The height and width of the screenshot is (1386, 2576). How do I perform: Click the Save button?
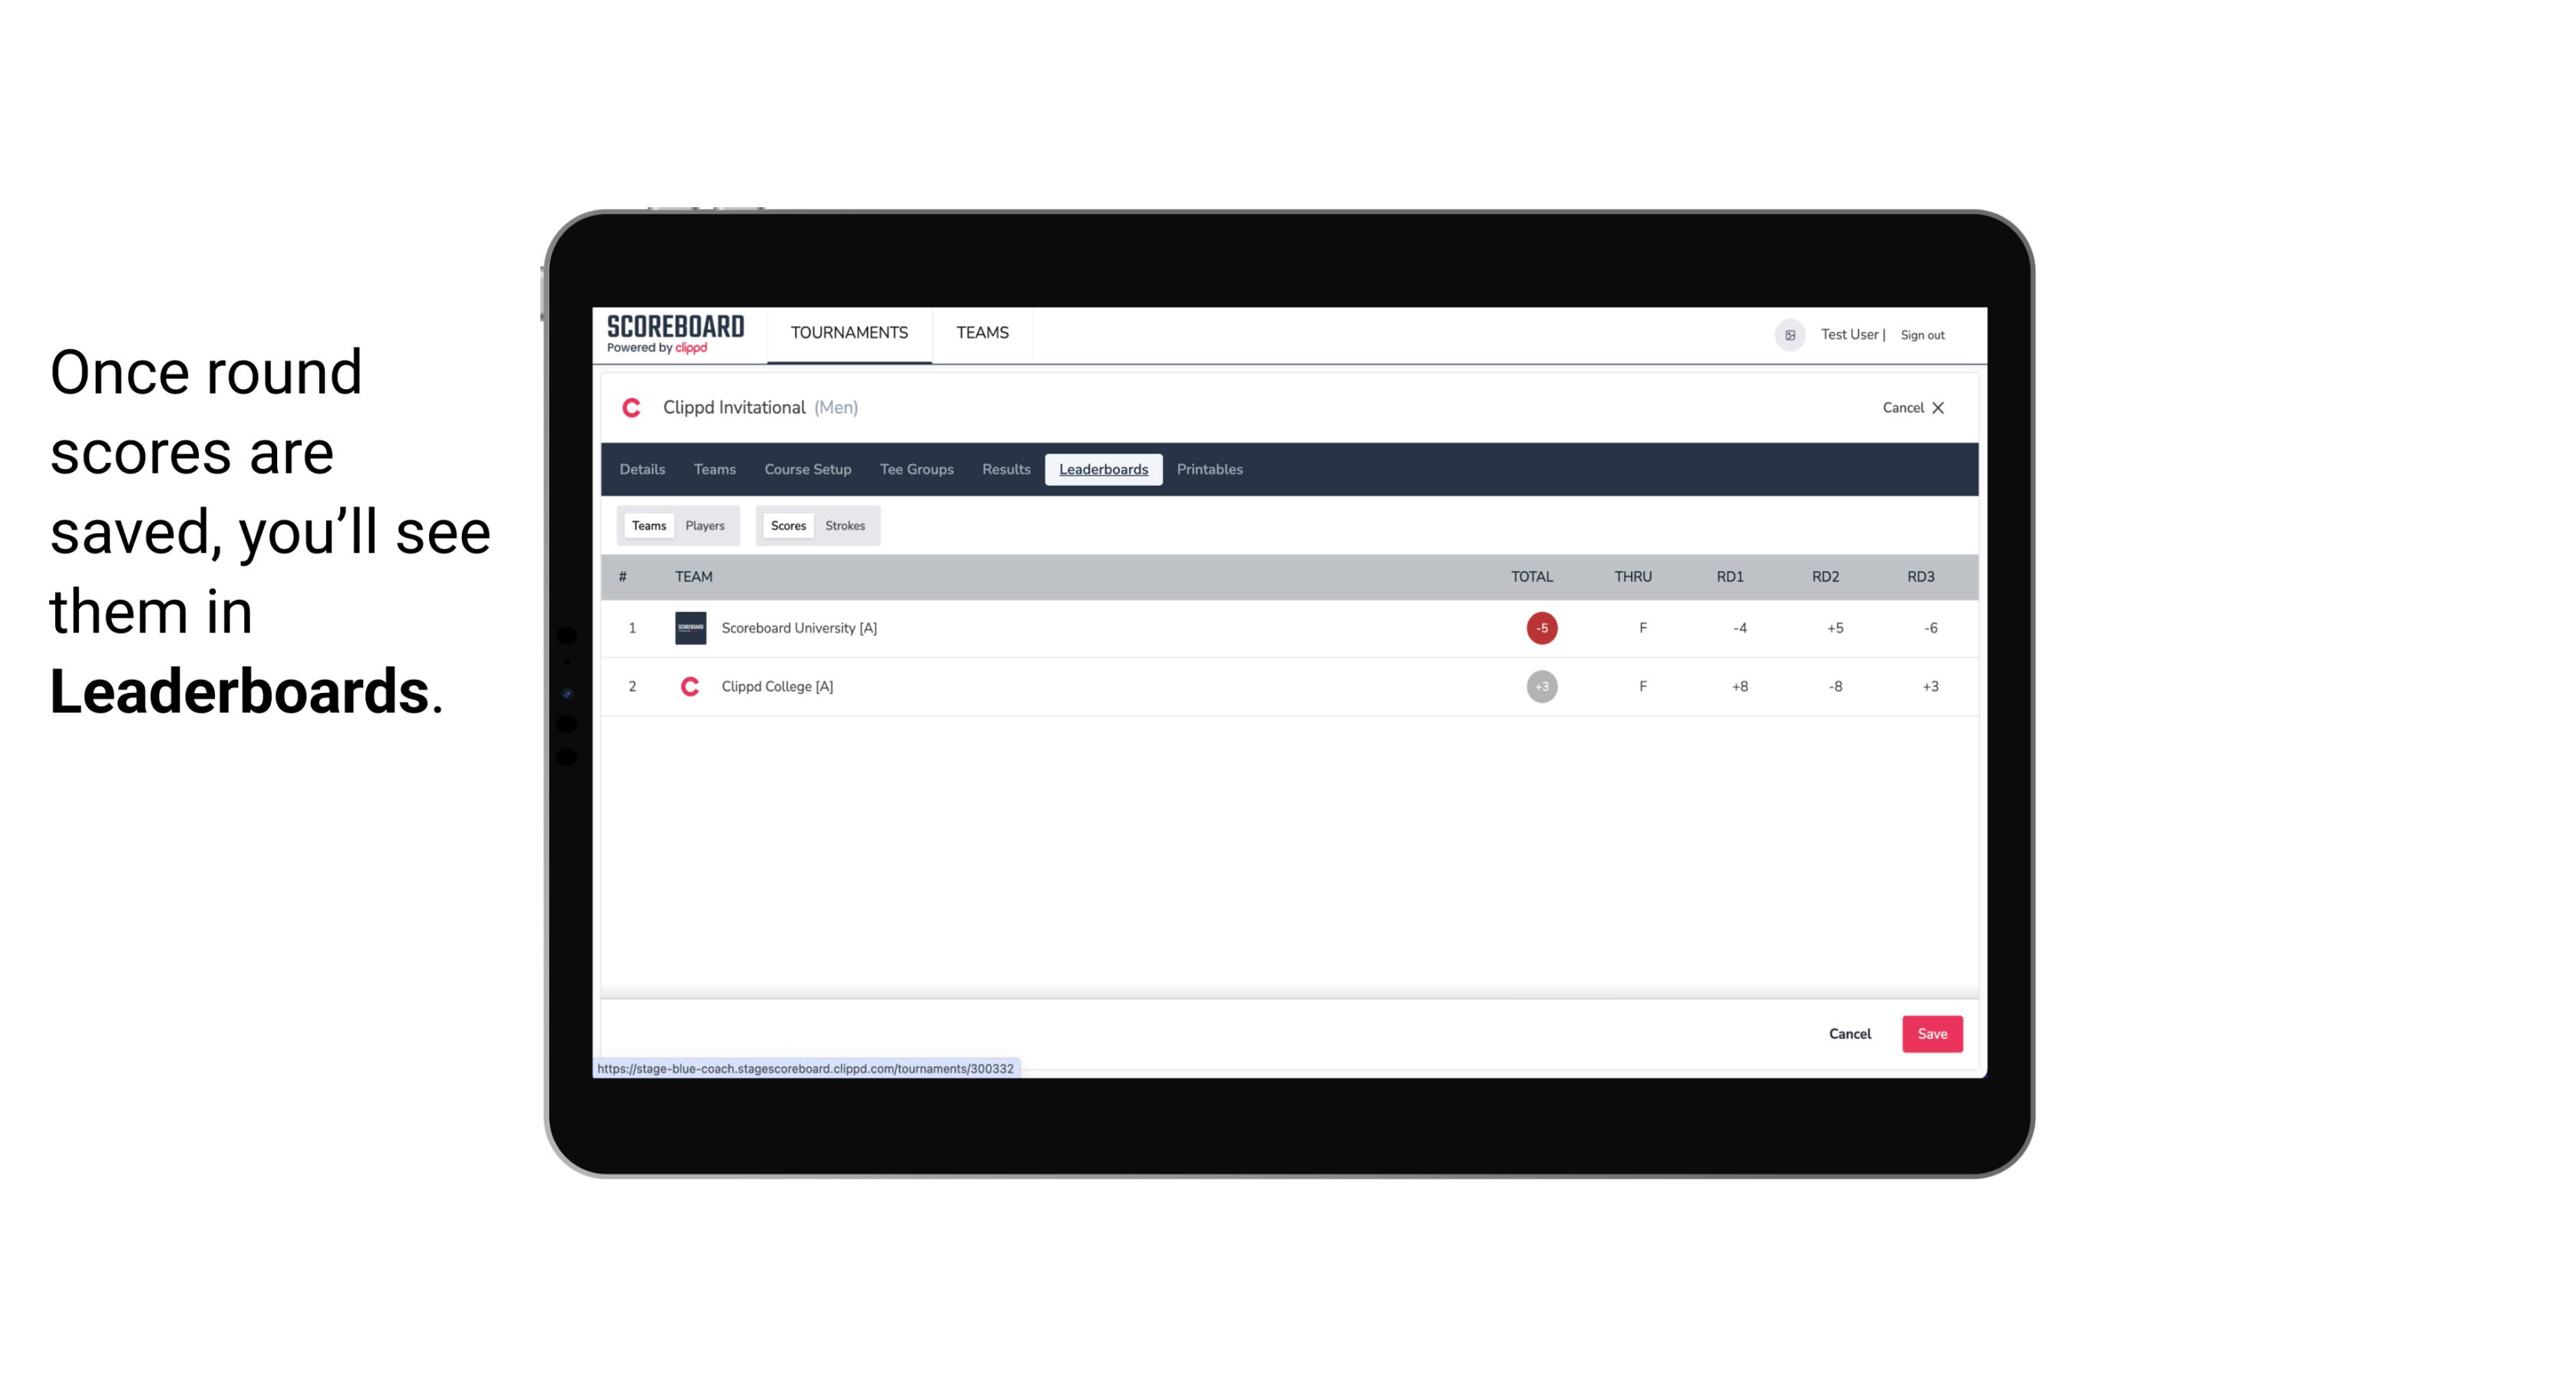1929,1033
